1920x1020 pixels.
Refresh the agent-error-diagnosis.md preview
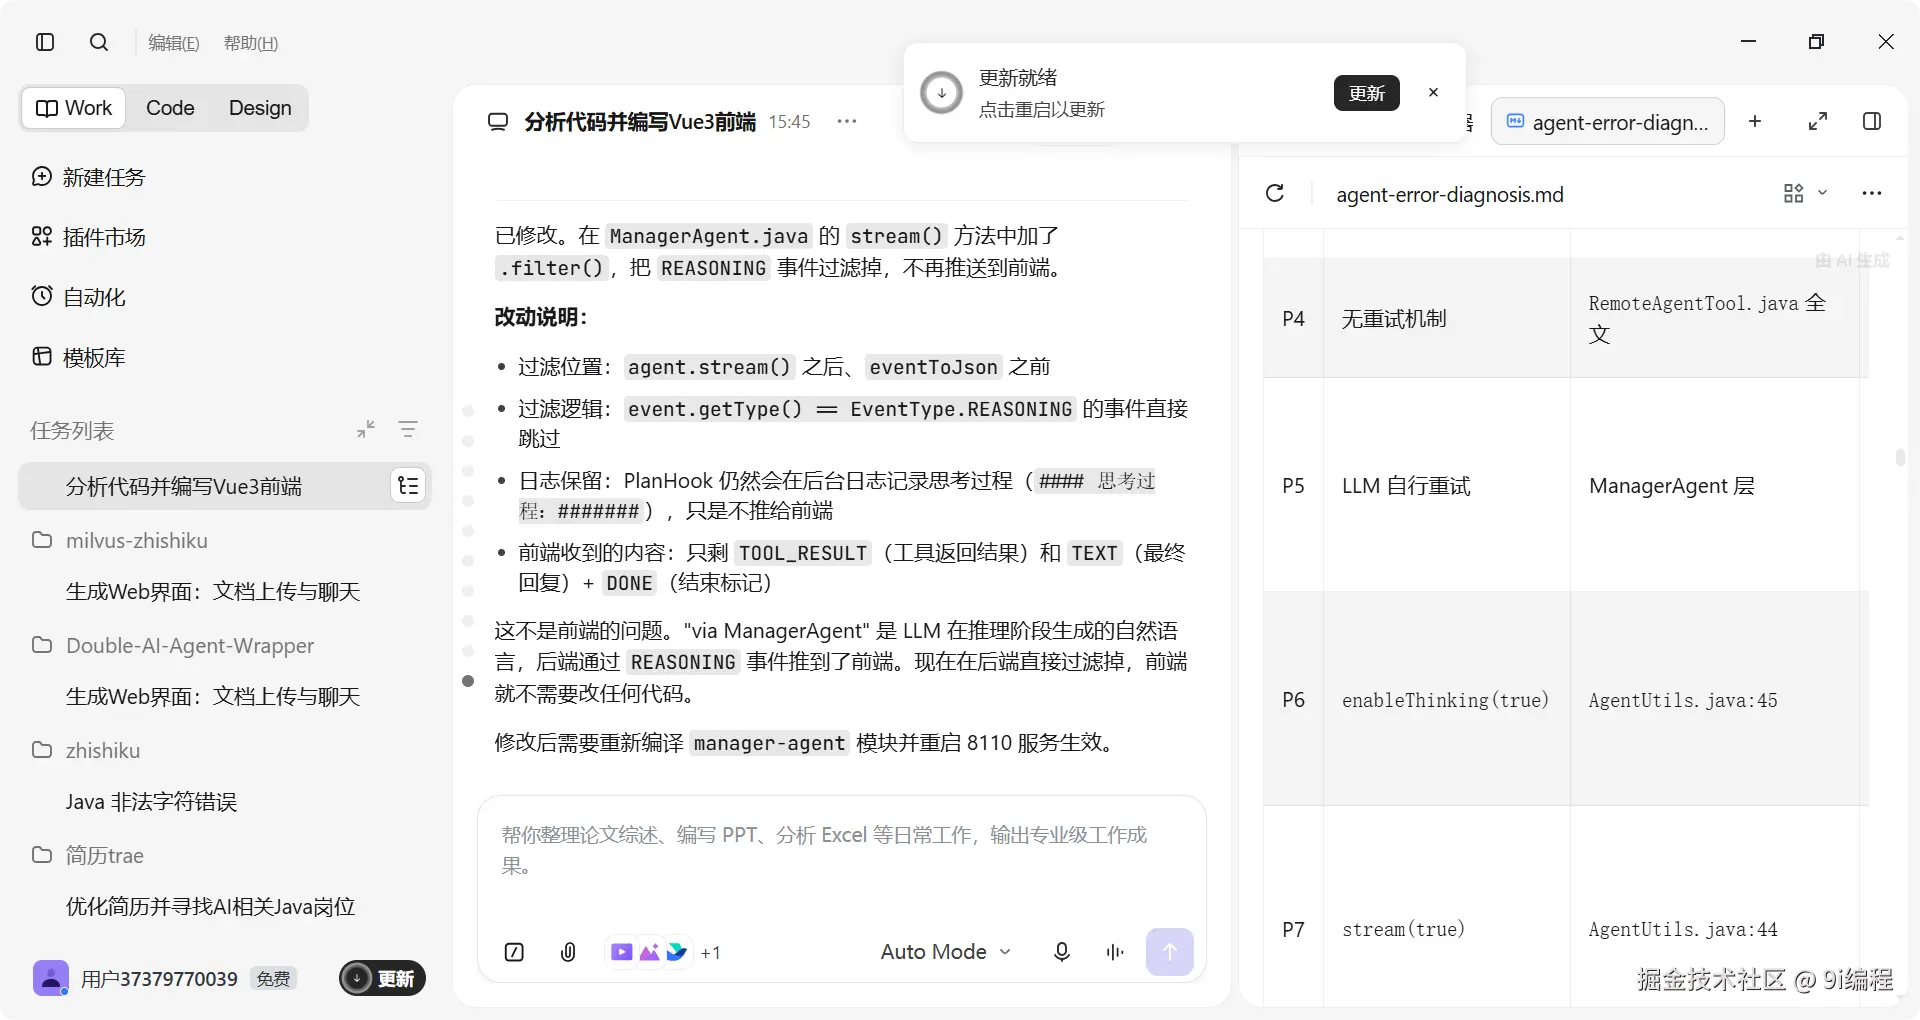(1275, 193)
